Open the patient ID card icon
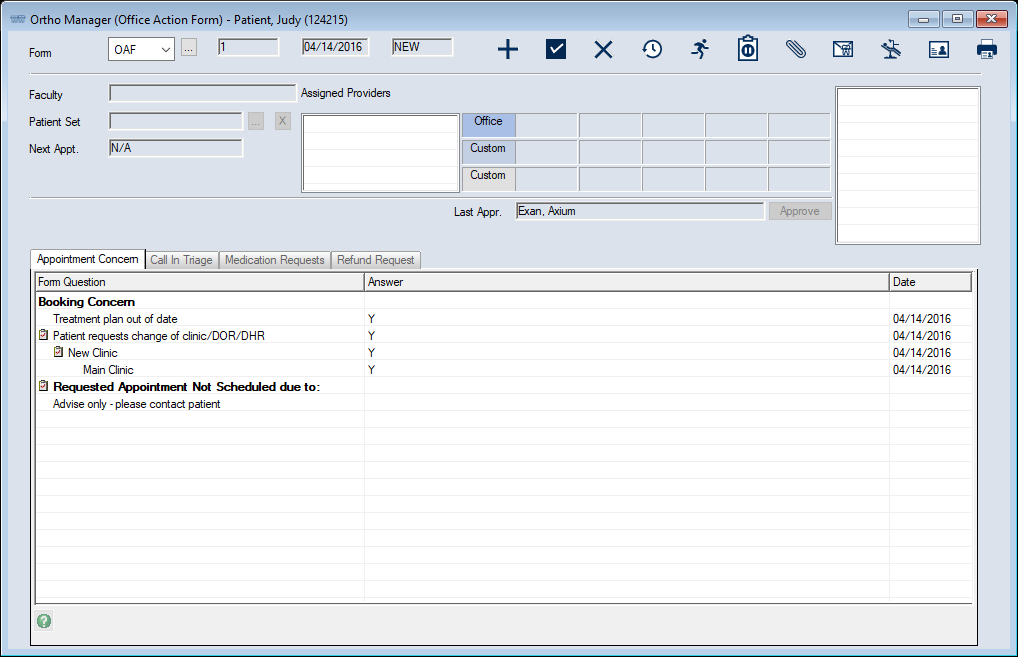The width and height of the screenshot is (1018, 657). point(938,49)
